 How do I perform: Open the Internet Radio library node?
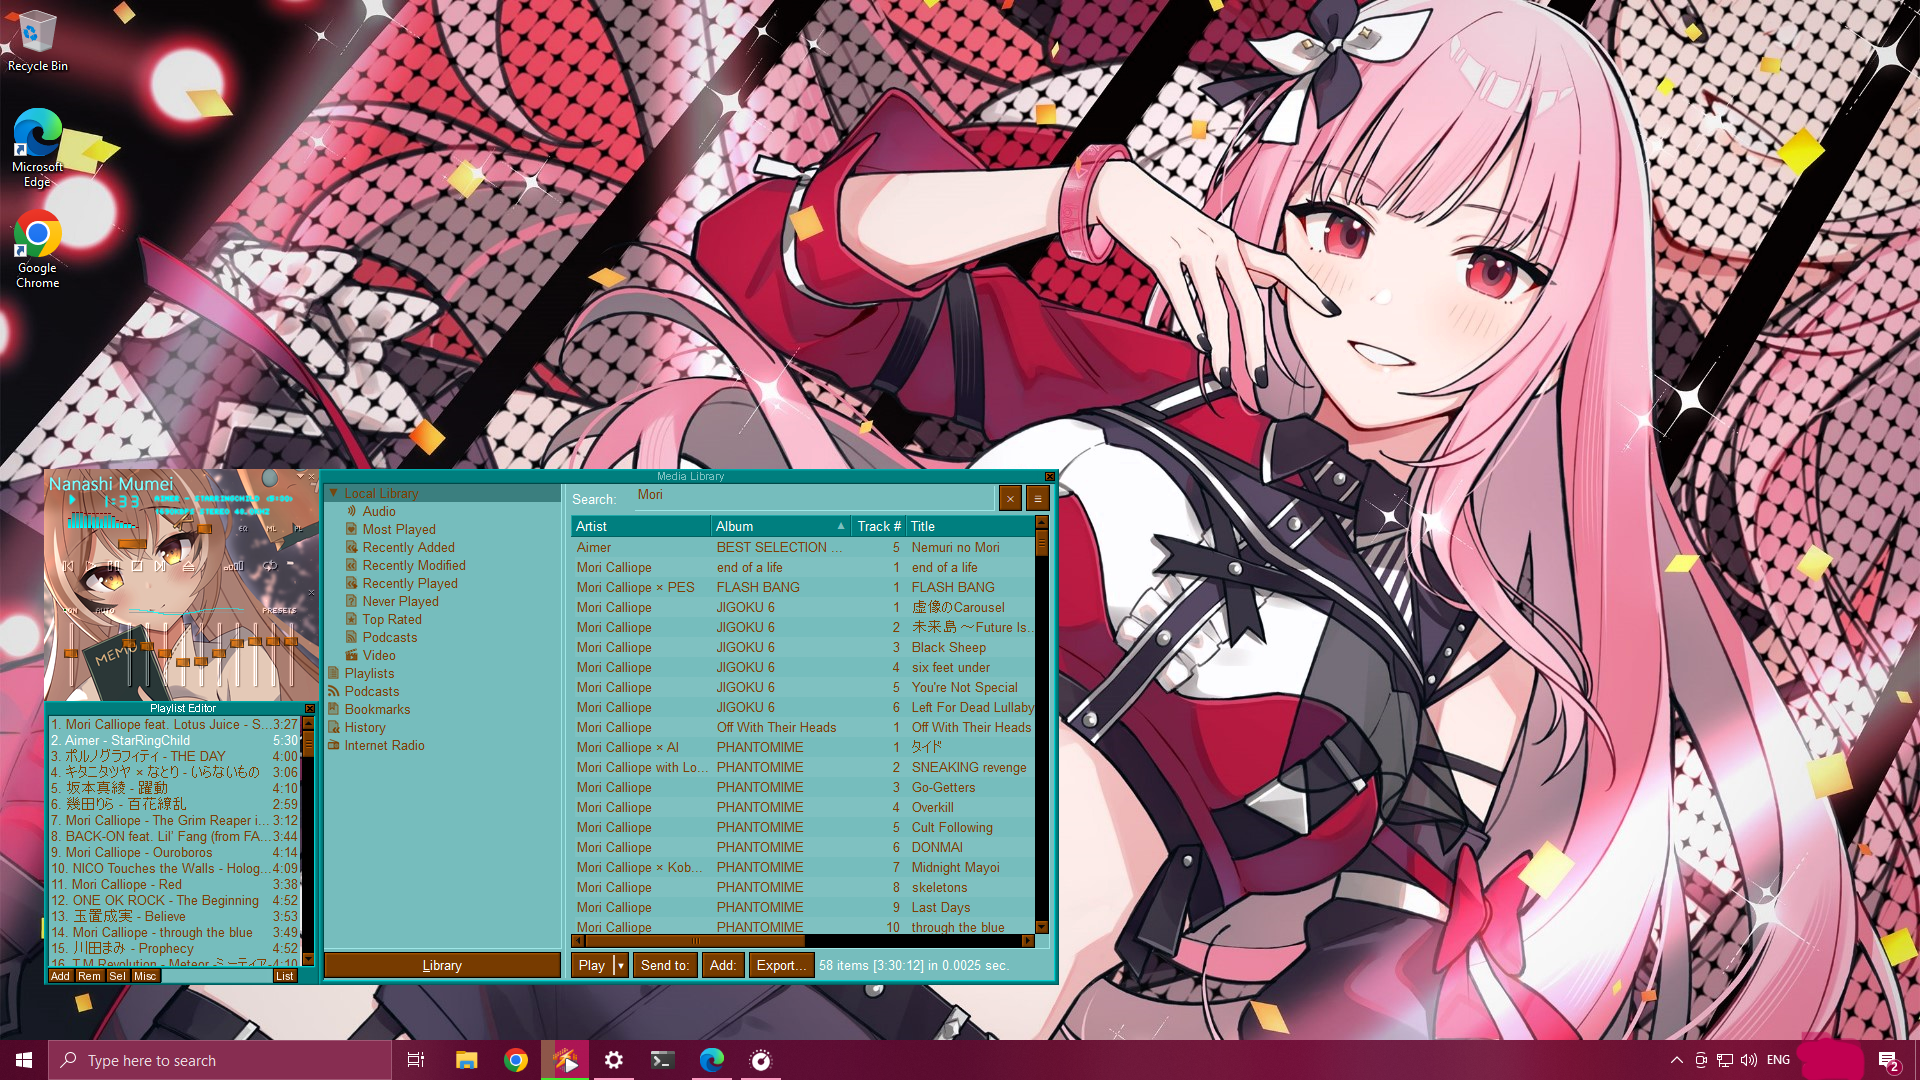(384, 745)
